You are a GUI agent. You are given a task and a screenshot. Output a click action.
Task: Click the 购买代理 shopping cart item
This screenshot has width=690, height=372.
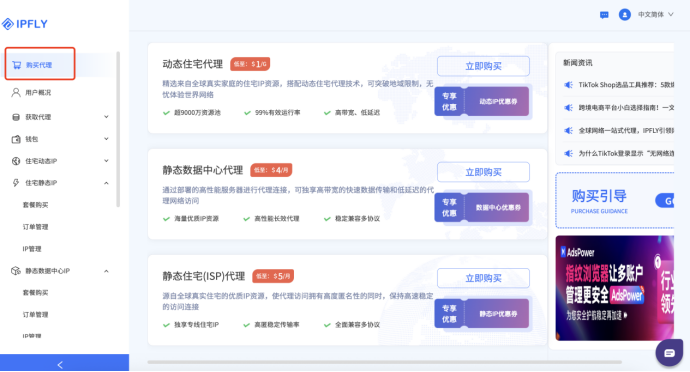(x=40, y=64)
